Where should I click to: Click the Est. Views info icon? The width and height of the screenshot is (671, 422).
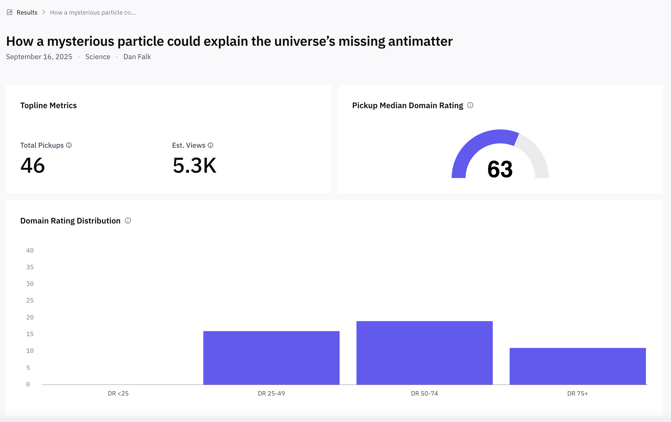pos(210,145)
